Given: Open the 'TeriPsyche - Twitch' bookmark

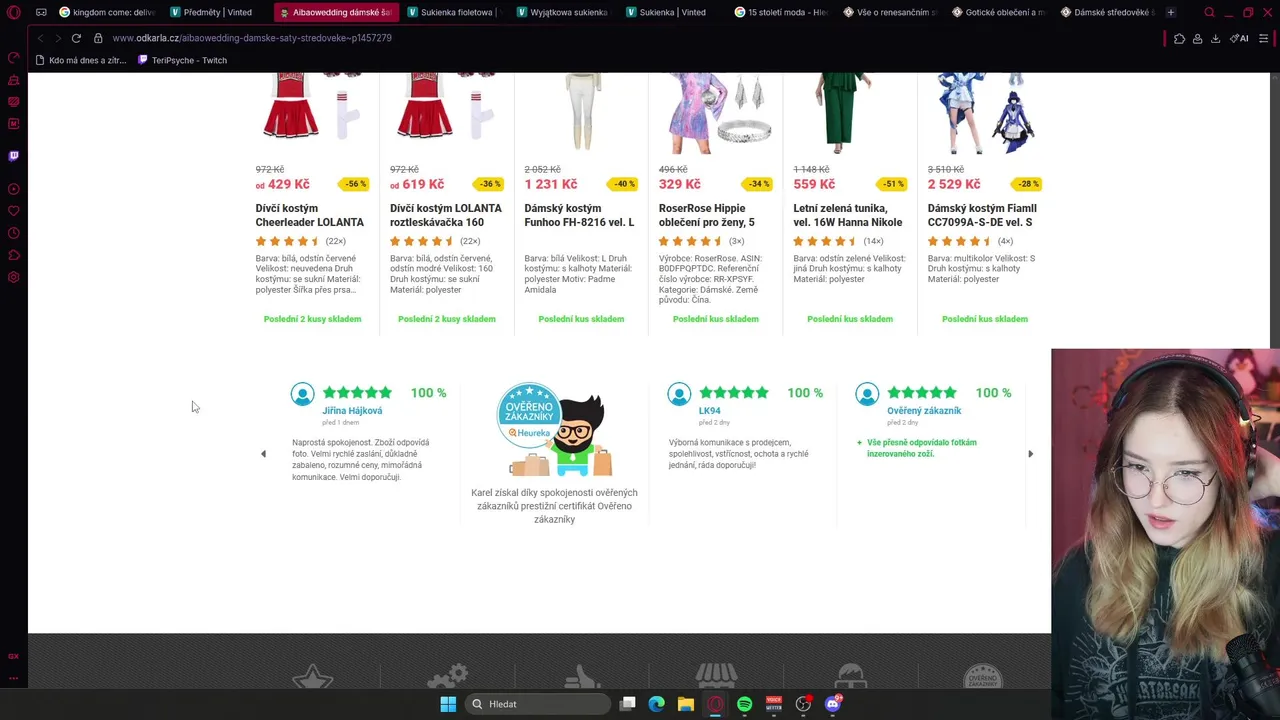Looking at the screenshot, I should (x=182, y=60).
